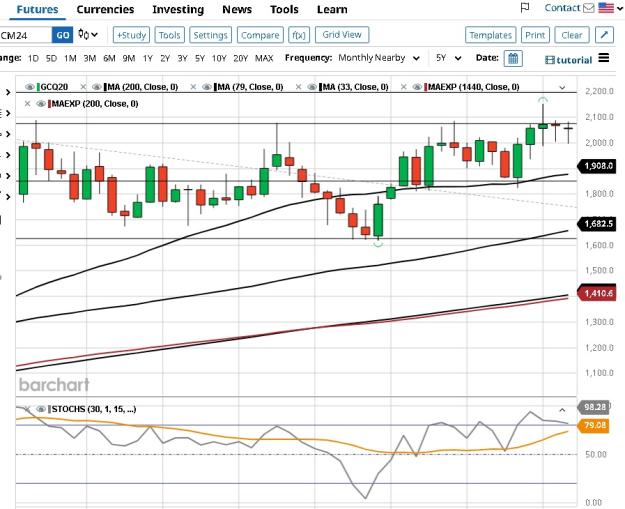The width and height of the screenshot is (625, 509).
Task: Click the expand chart arrow icon
Action: point(604,35)
